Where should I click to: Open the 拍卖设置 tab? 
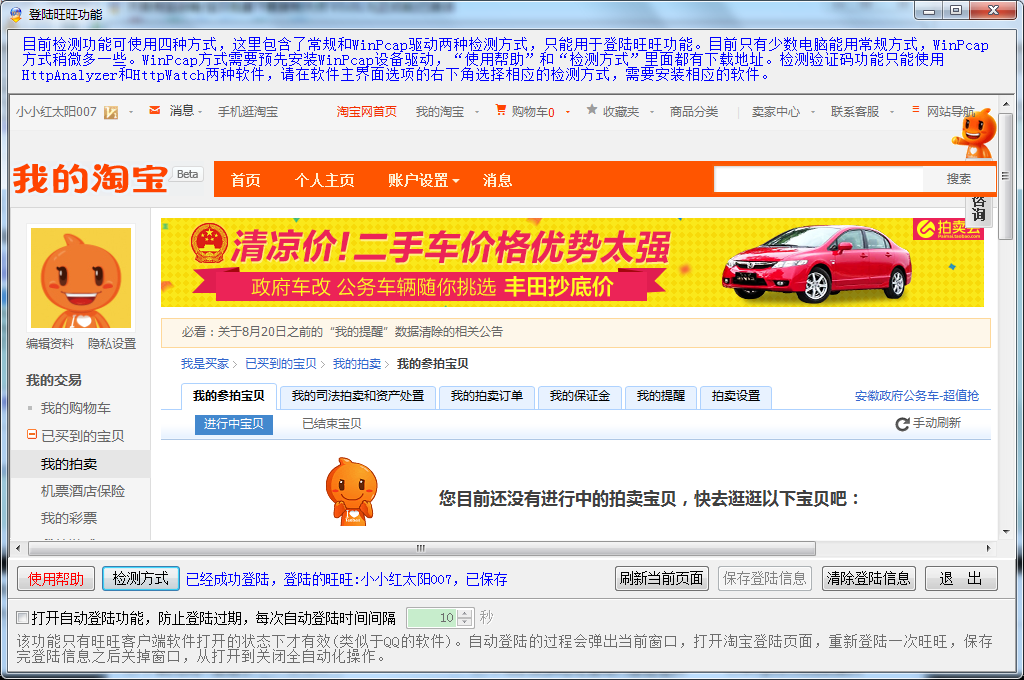736,396
